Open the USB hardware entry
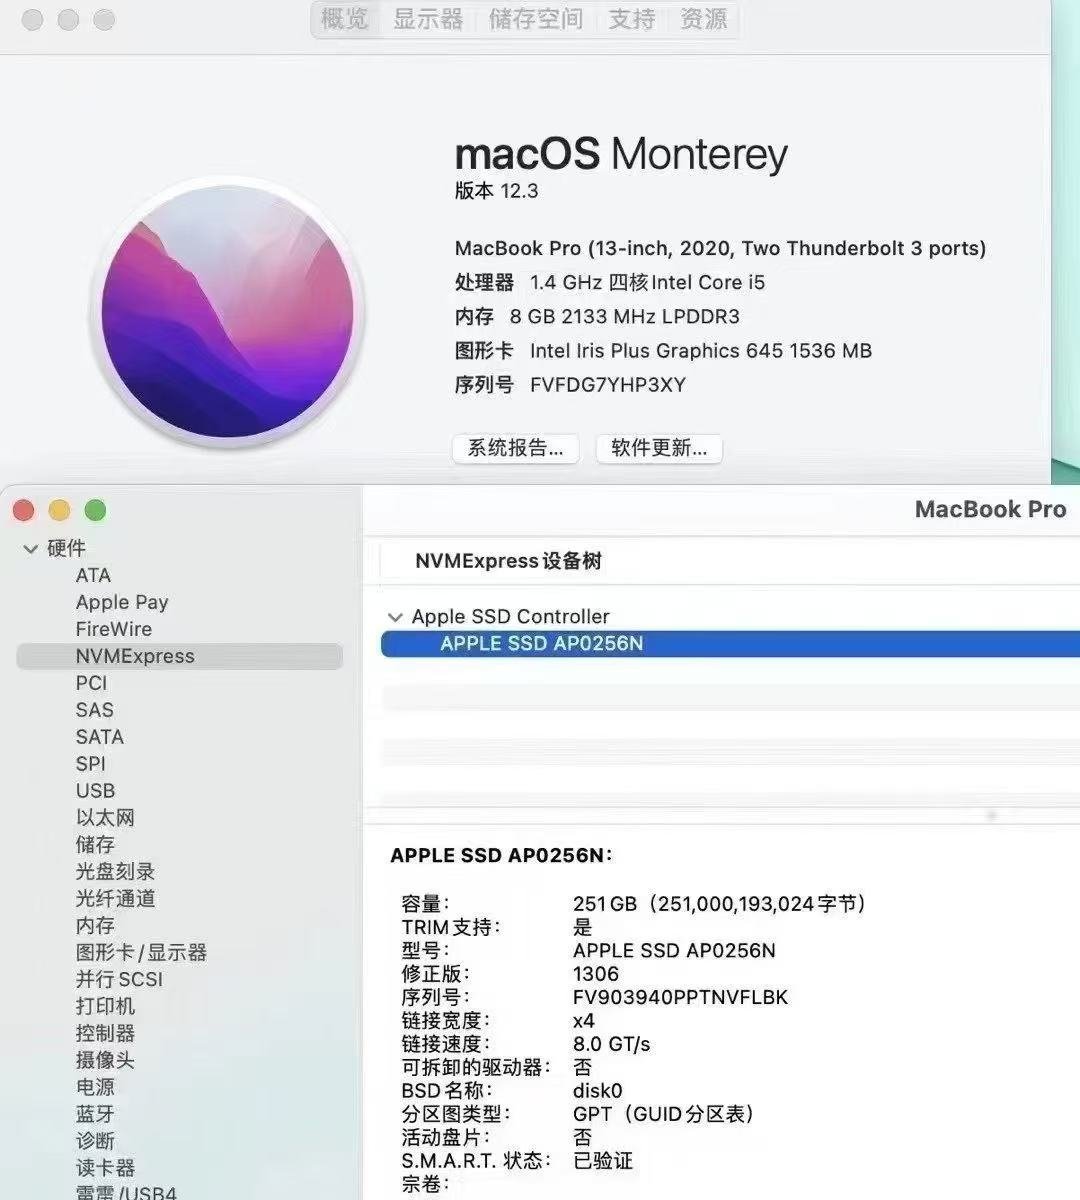Viewport: 1080px width, 1200px height. [95, 791]
